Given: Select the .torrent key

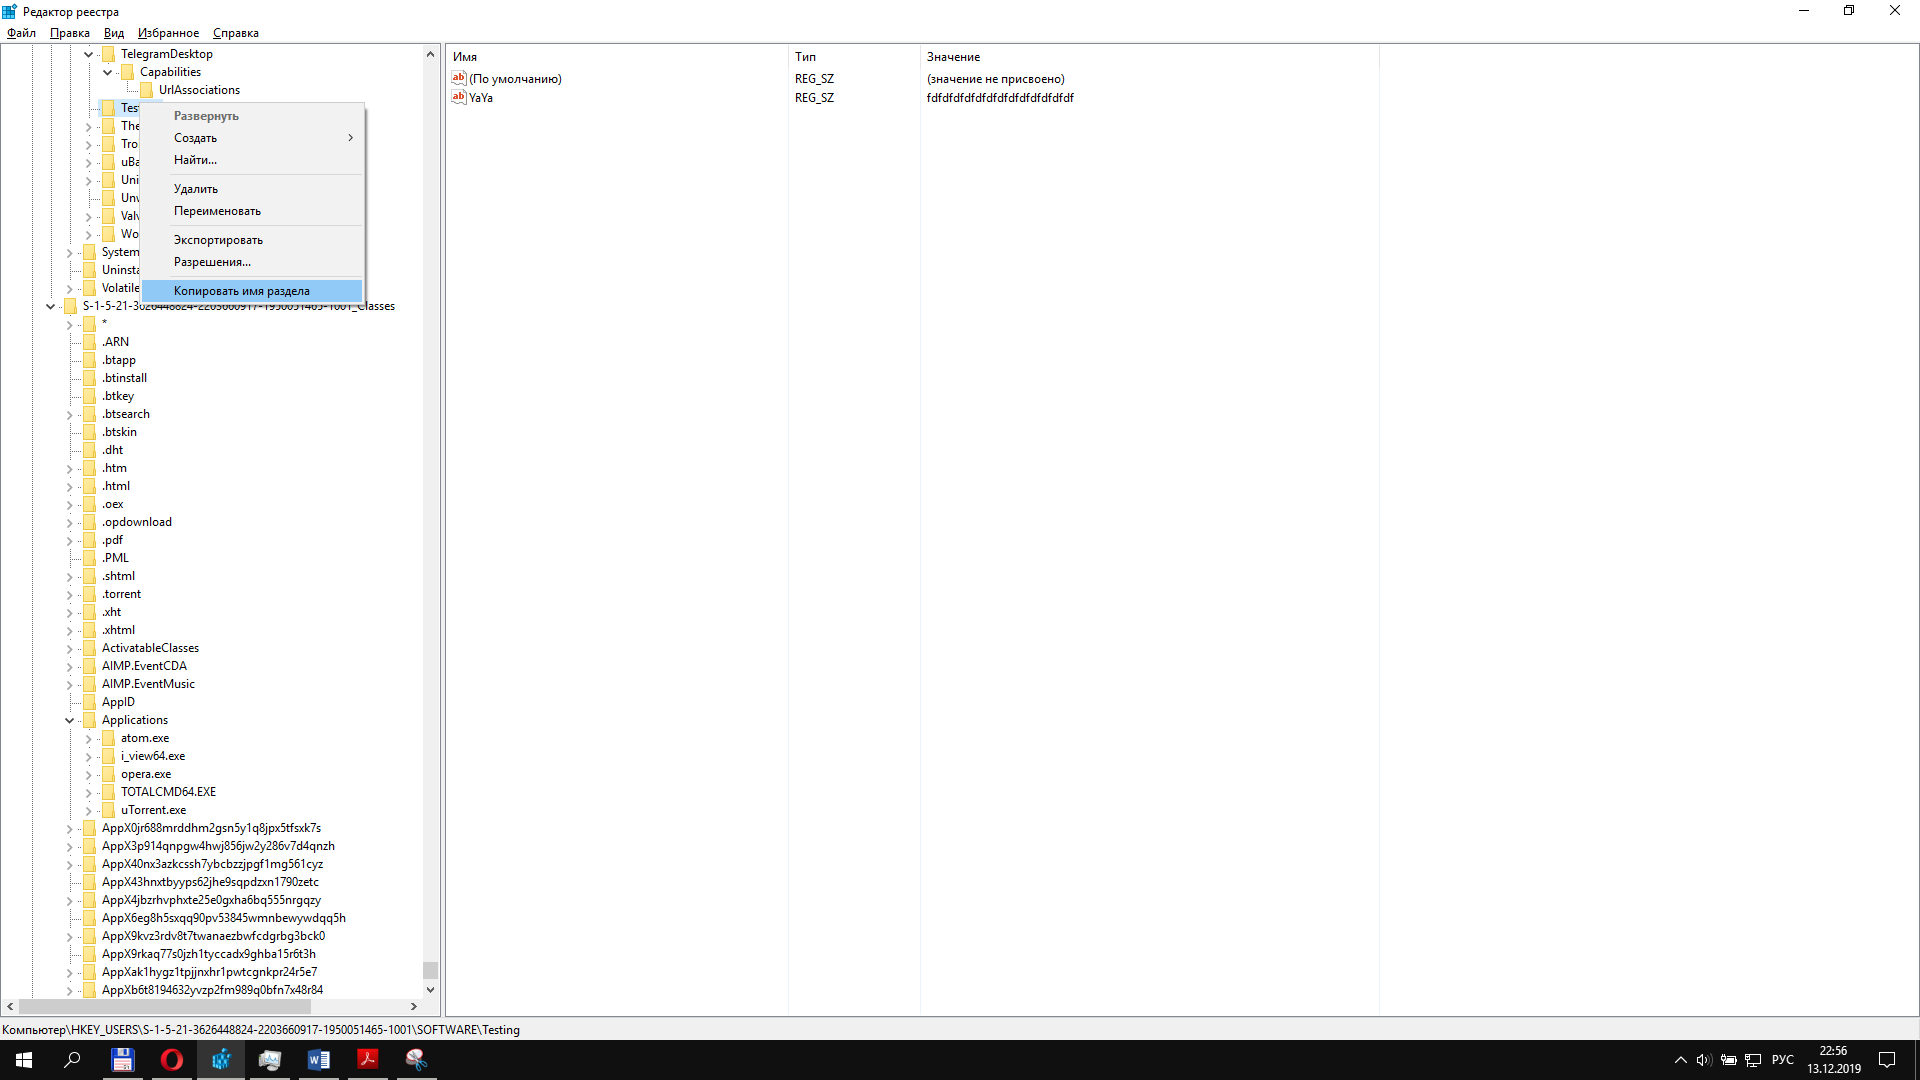Looking at the screenshot, I should 121,594.
